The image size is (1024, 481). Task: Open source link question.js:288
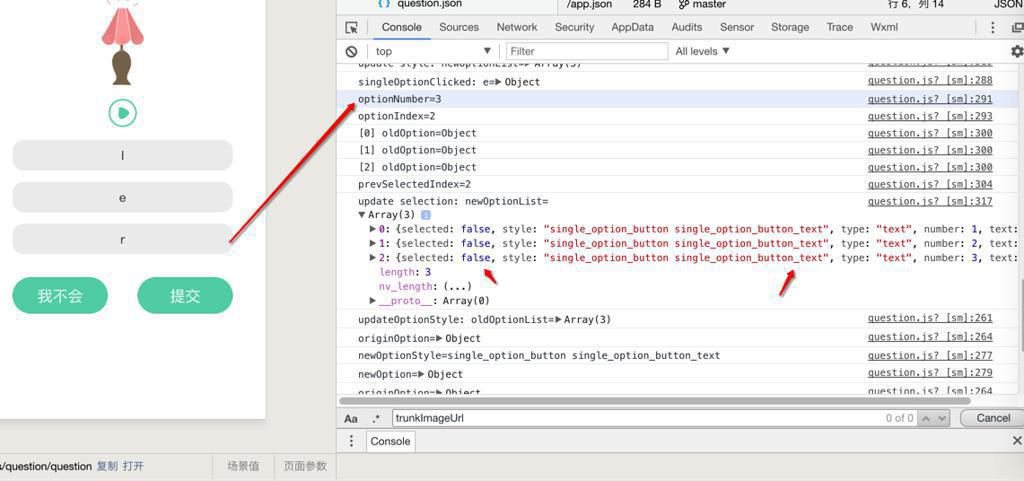pyautogui.click(x=930, y=80)
